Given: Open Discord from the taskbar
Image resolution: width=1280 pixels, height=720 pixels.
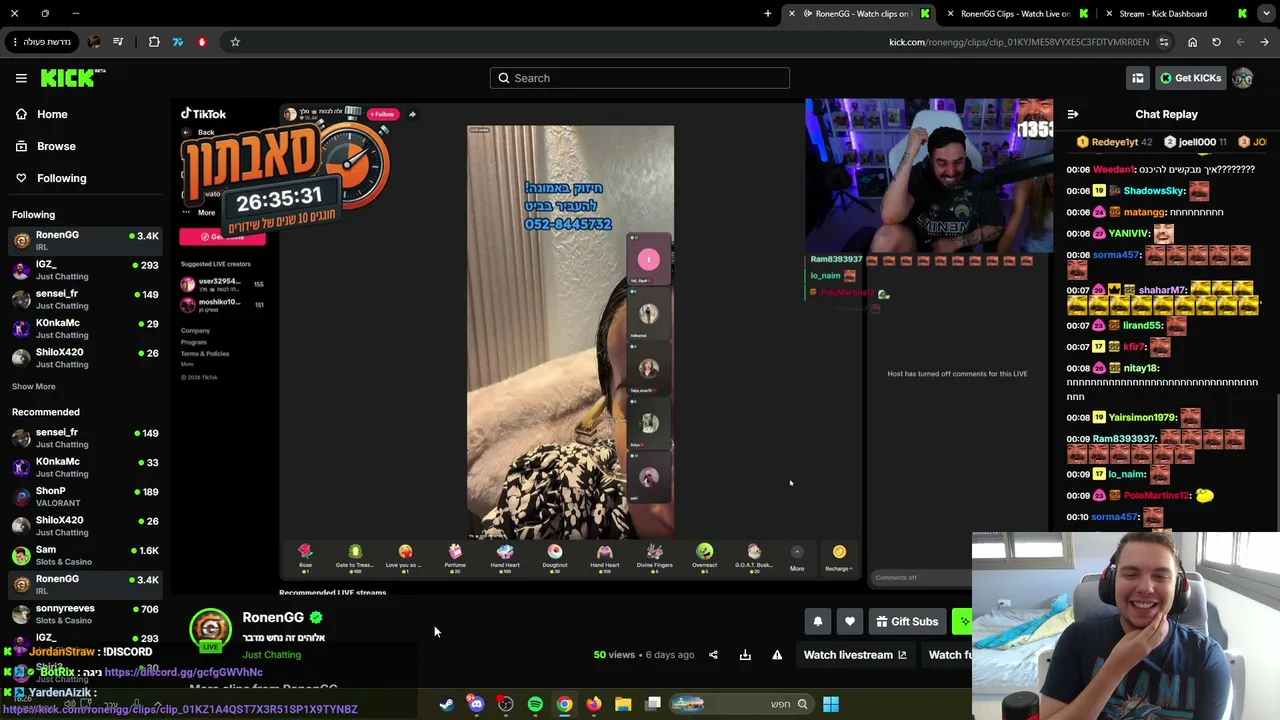Looking at the screenshot, I should coord(476,704).
